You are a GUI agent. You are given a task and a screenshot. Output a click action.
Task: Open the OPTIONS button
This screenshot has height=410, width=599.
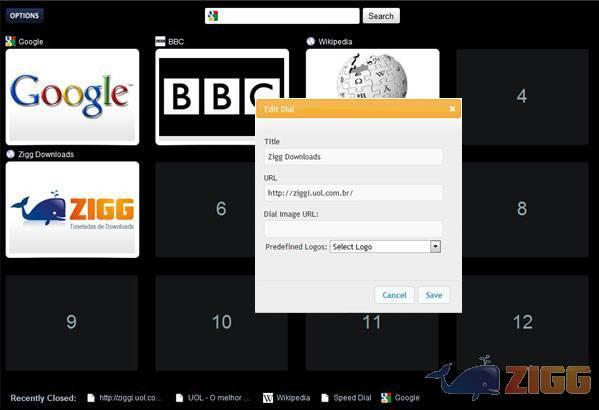pos(24,16)
